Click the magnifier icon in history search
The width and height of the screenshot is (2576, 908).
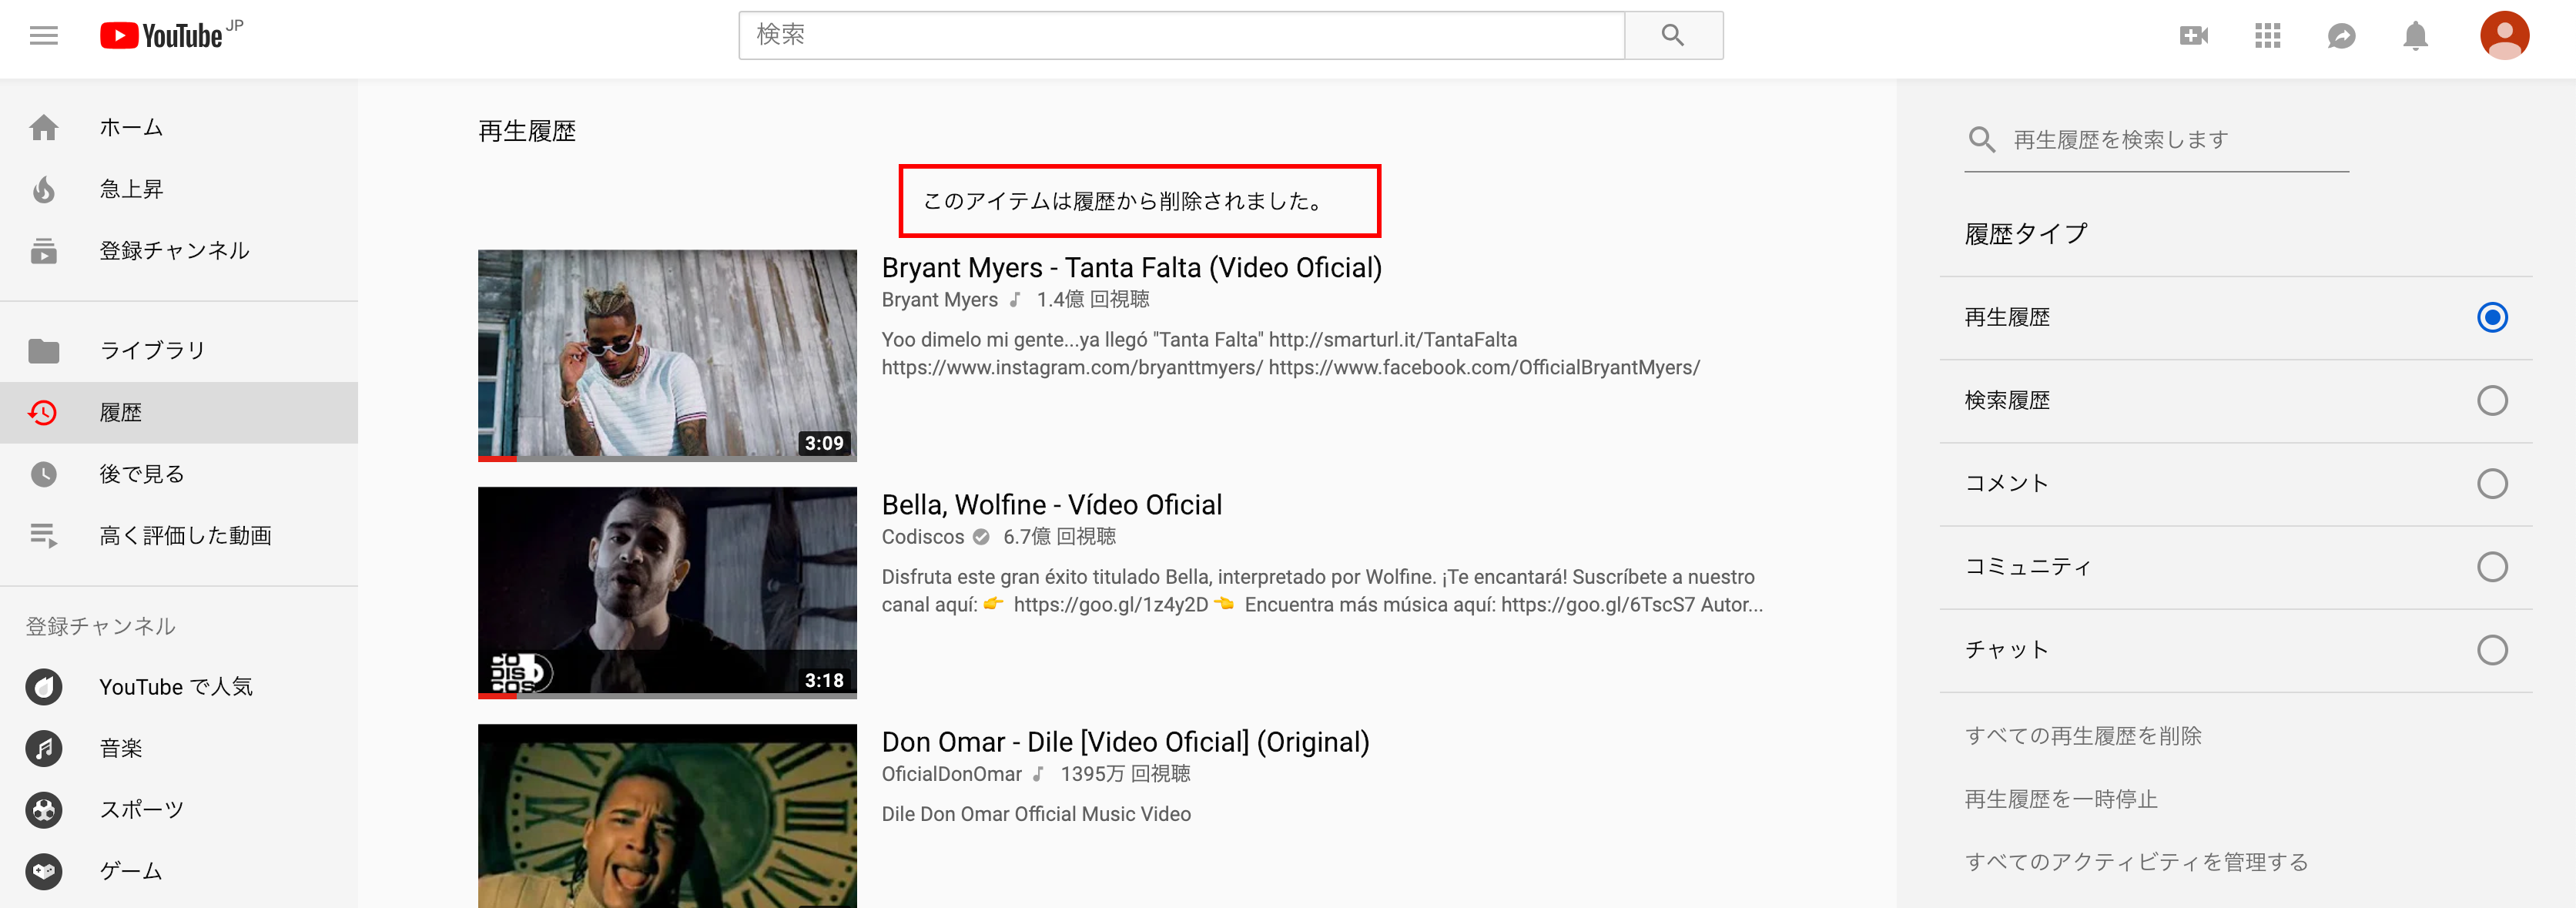click(x=1981, y=139)
